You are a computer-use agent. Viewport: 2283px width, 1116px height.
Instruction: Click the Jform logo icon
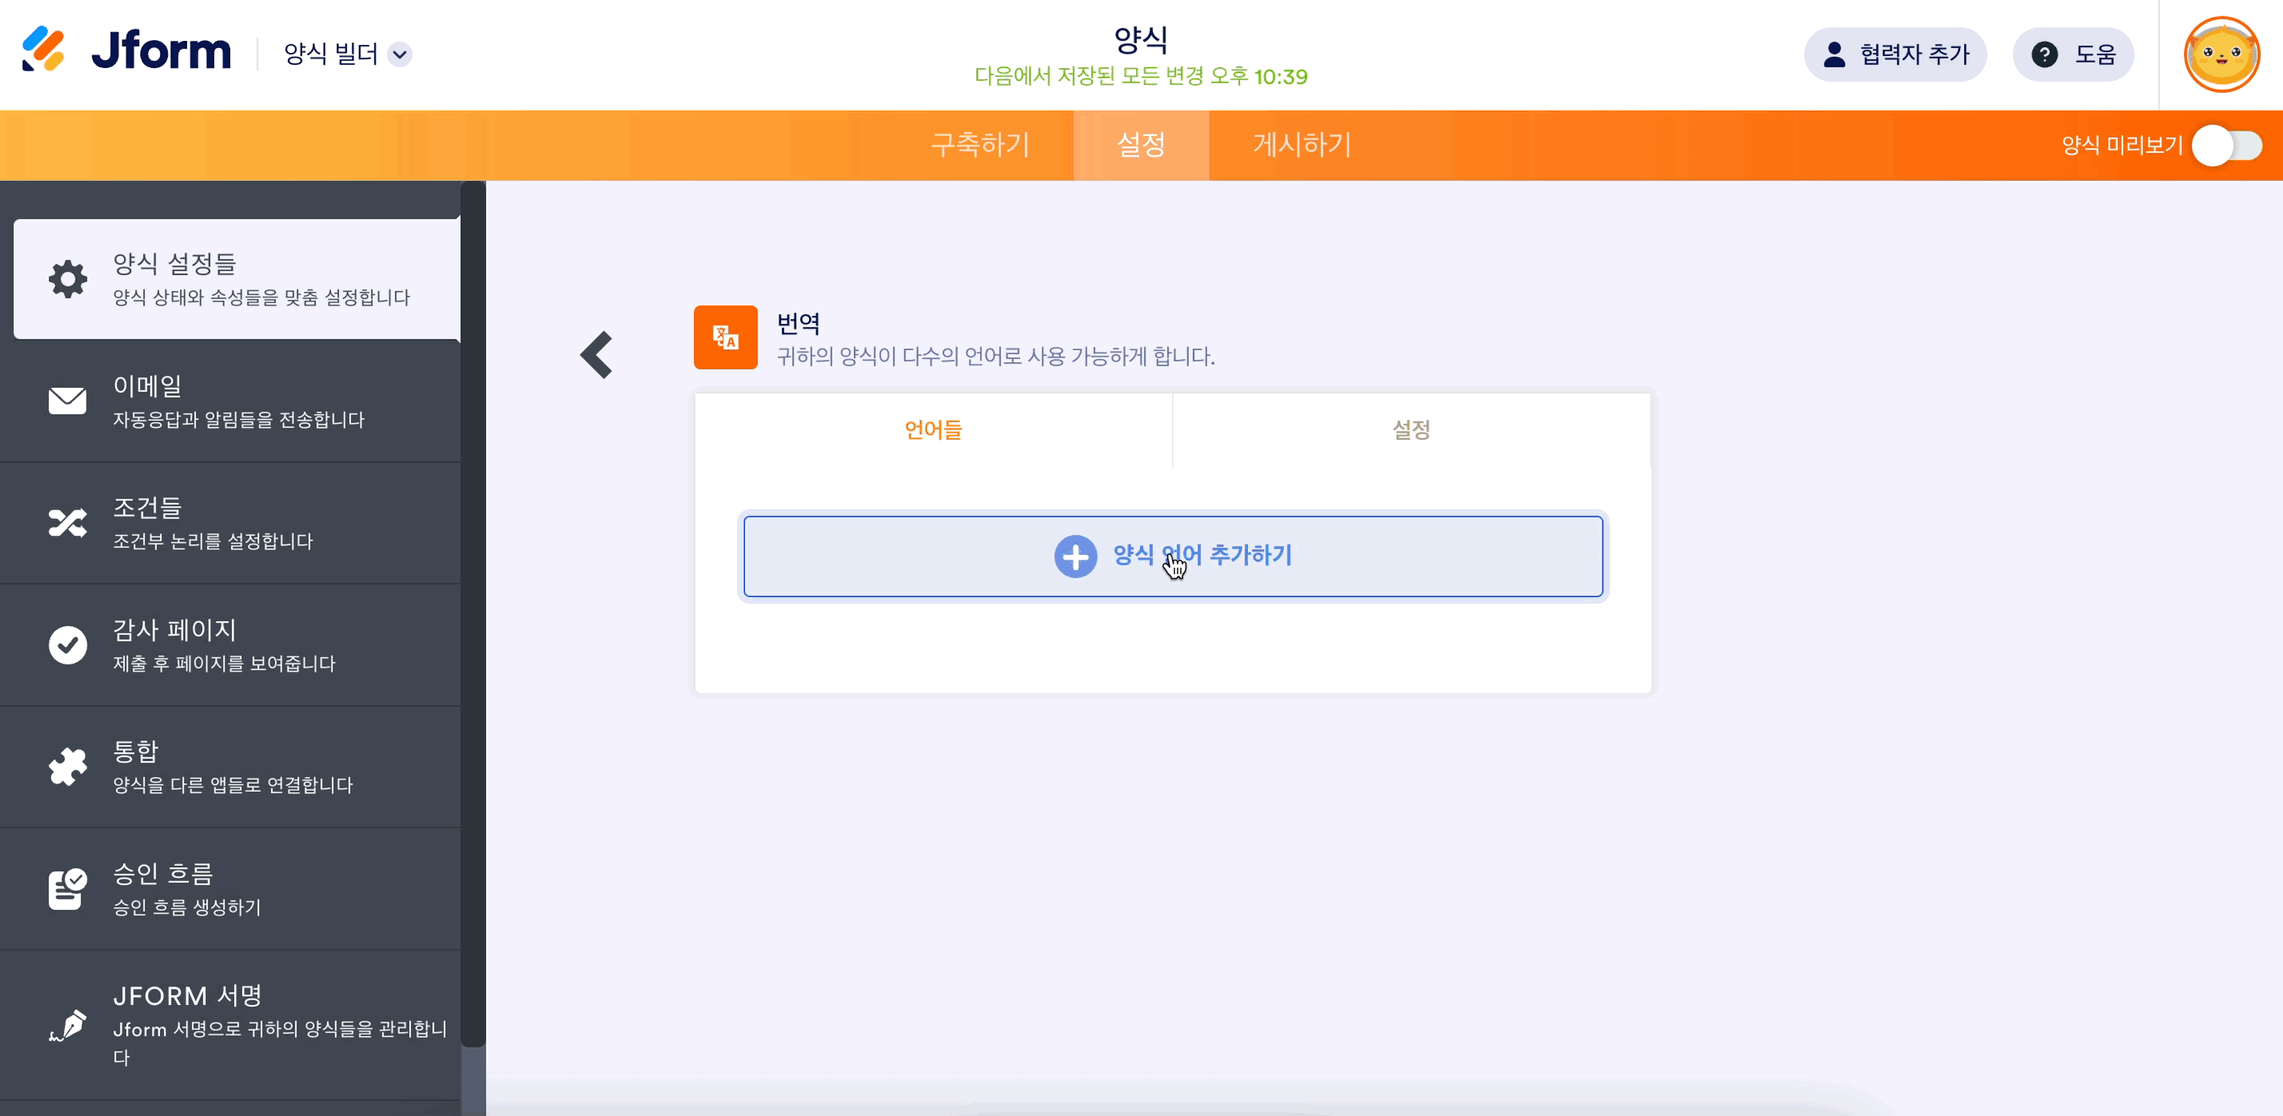[44, 50]
